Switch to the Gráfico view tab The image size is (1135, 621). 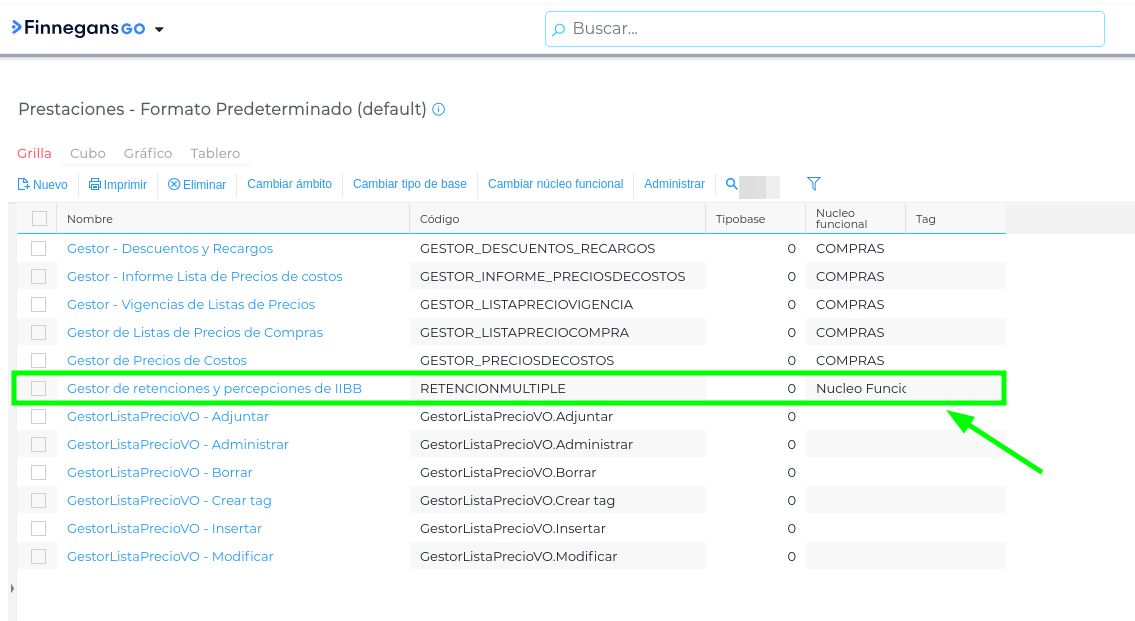pyautogui.click(x=148, y=153)
